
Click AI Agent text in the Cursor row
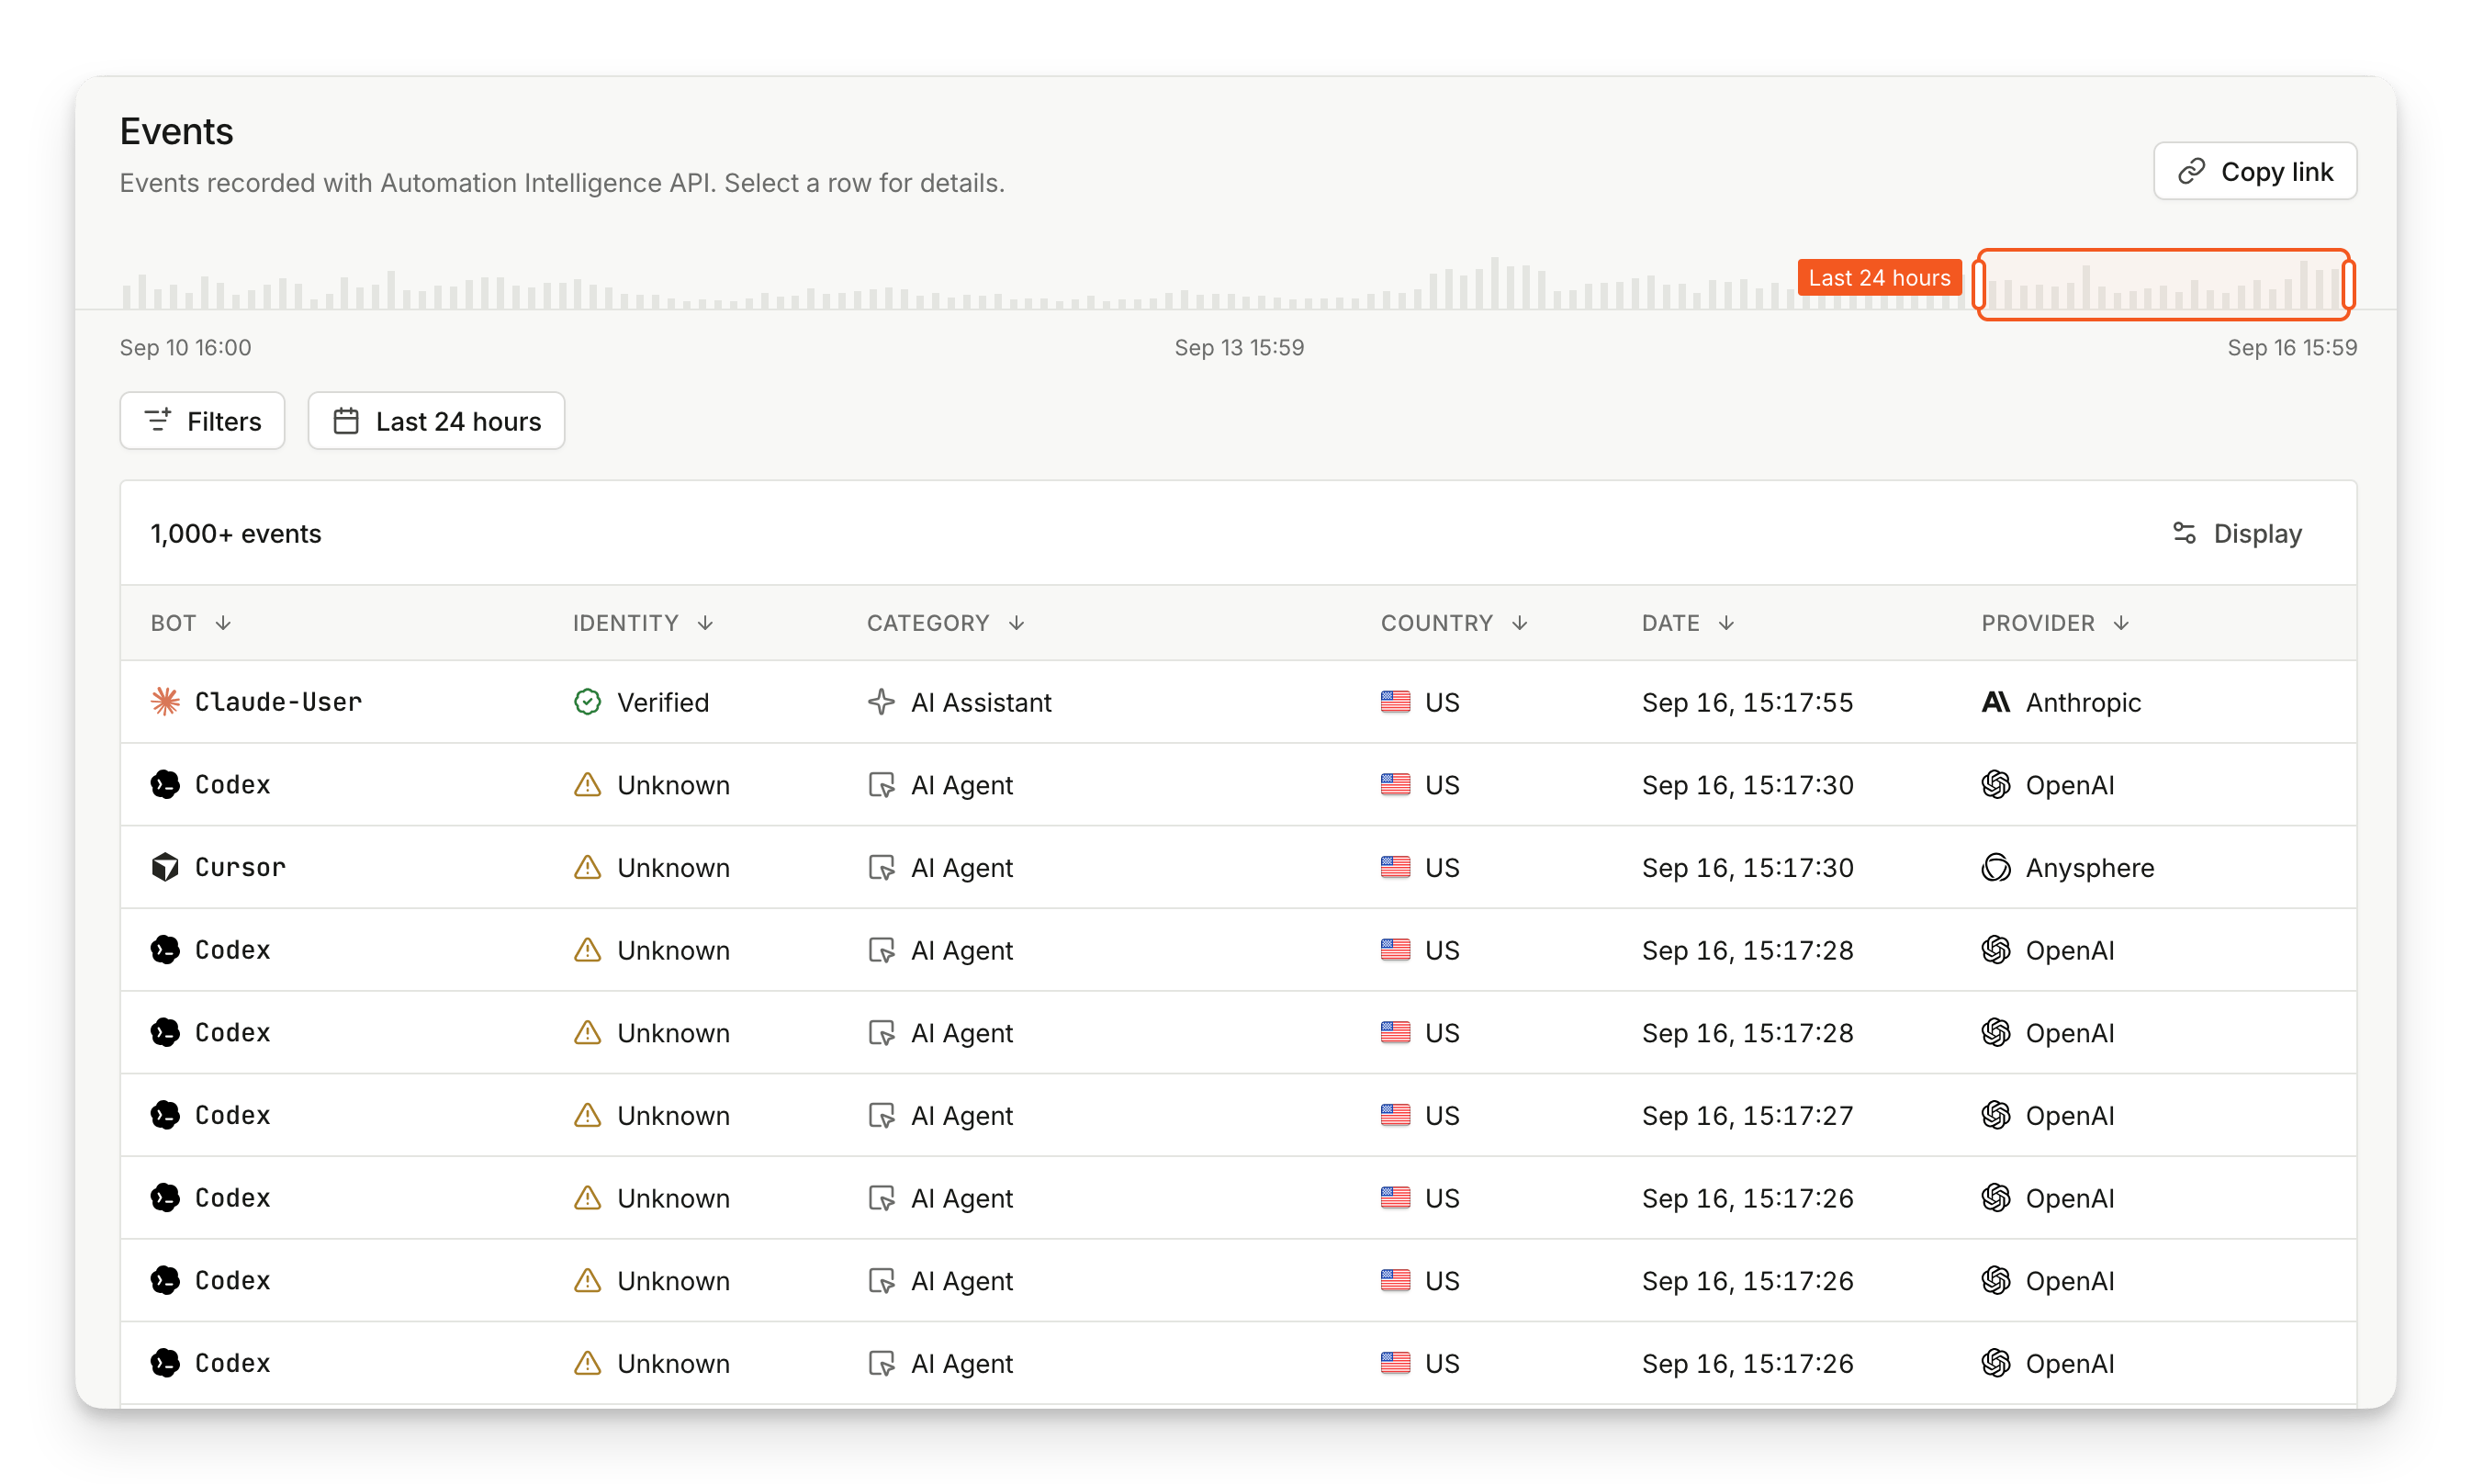[x=962, y=867]
